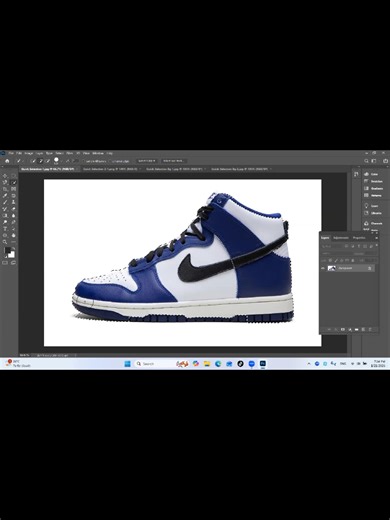Click the Share icon at top right
This screenshot has height=520, width=390.
[x=385, y=161]
